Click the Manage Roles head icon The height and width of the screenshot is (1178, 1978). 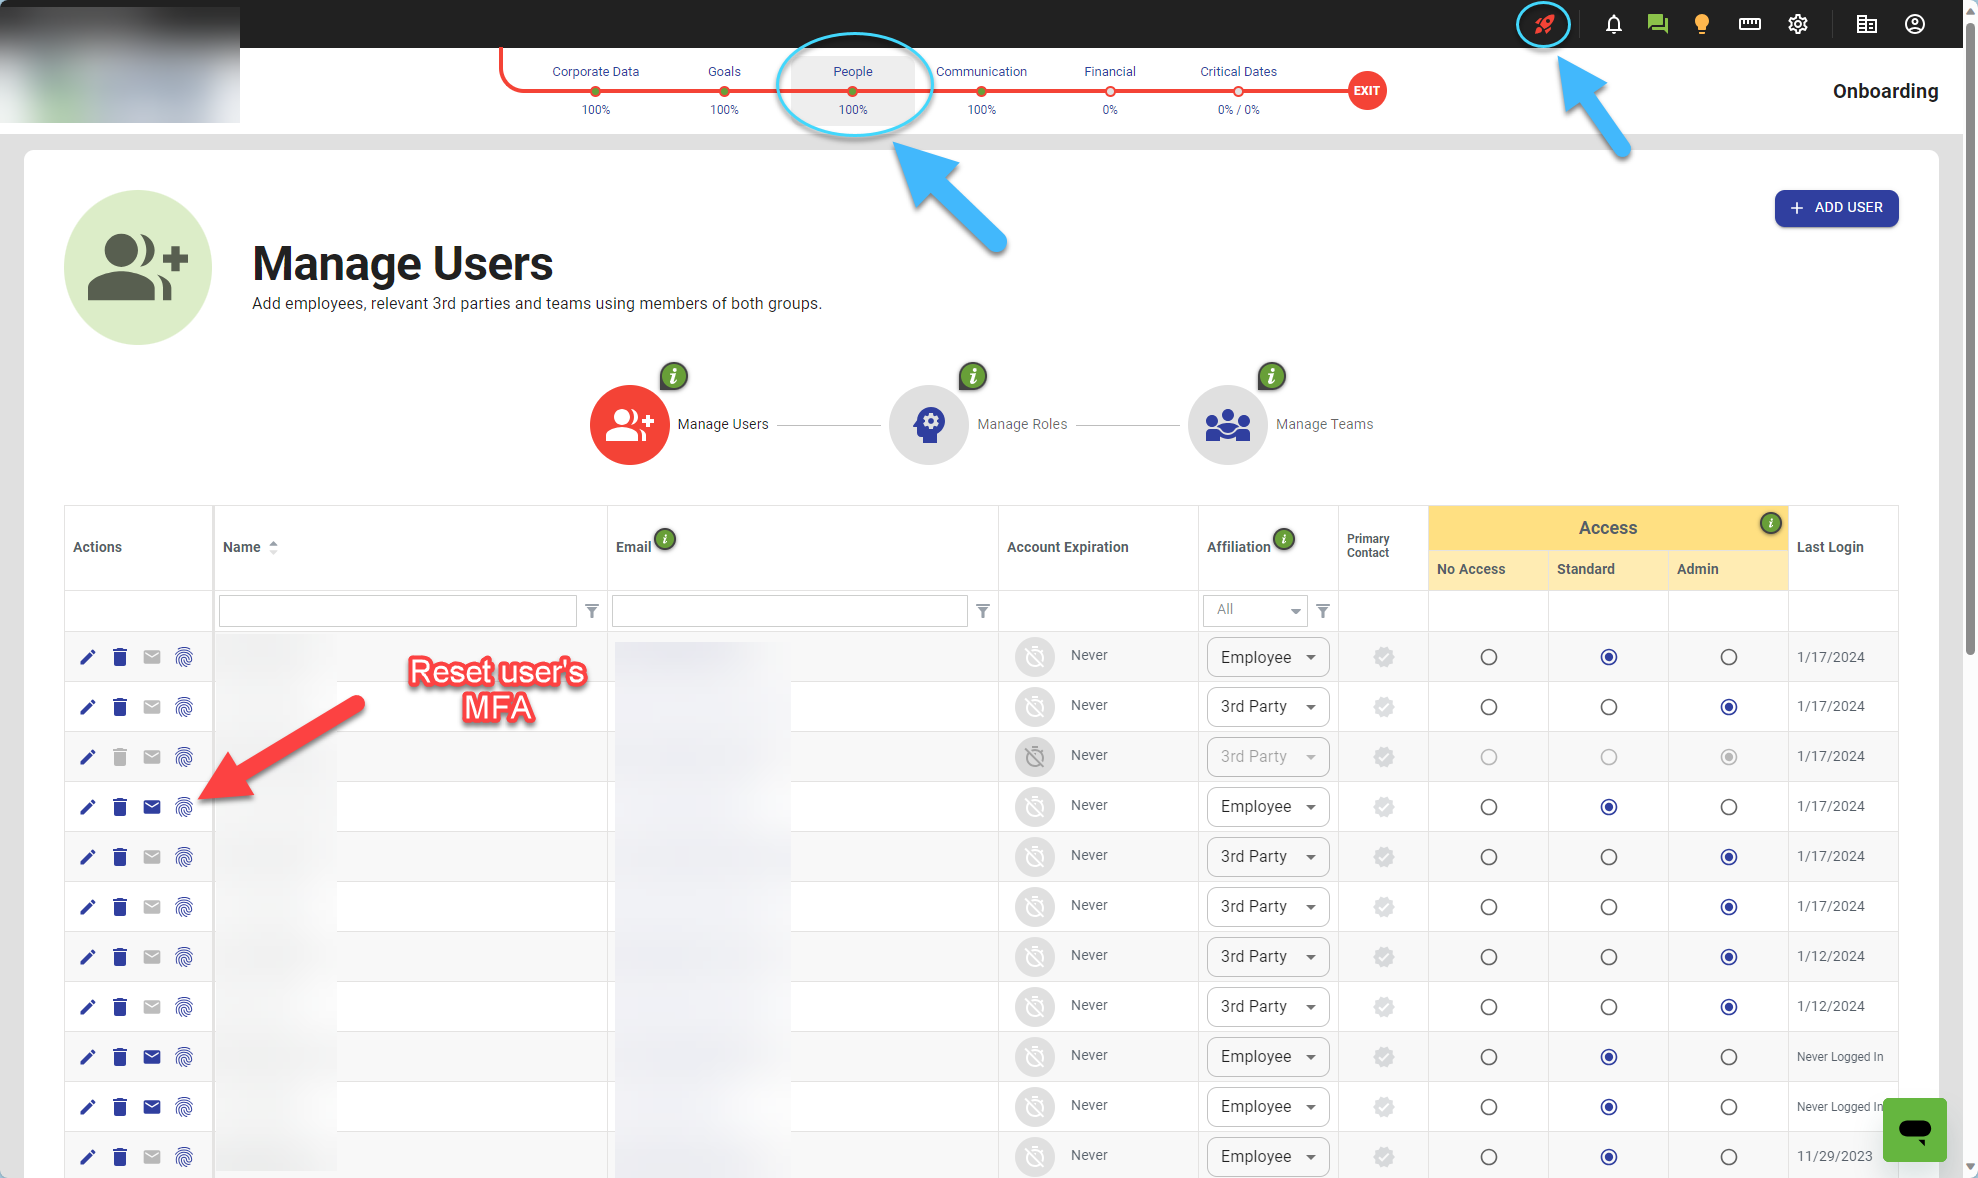coord(928,424)
